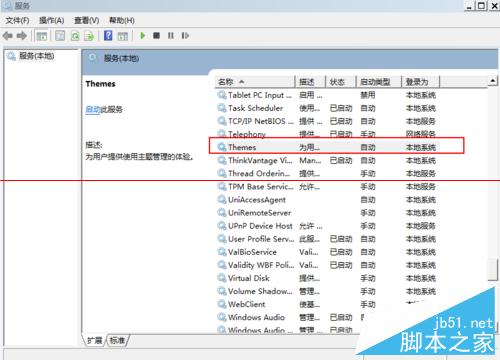Click the gear icon of User Profile Service row
500x360 pixels.
[x=222, y=239]
